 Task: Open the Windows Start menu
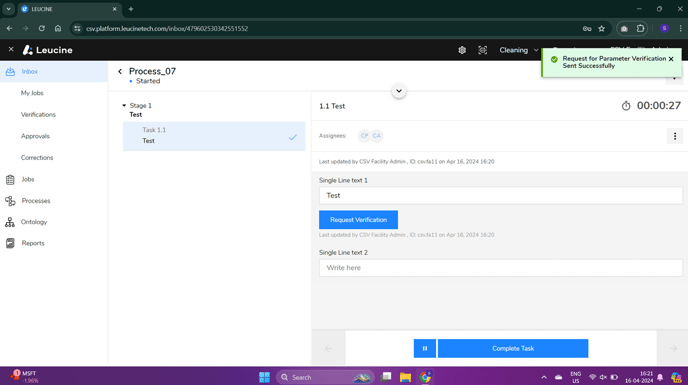point(265,377)
